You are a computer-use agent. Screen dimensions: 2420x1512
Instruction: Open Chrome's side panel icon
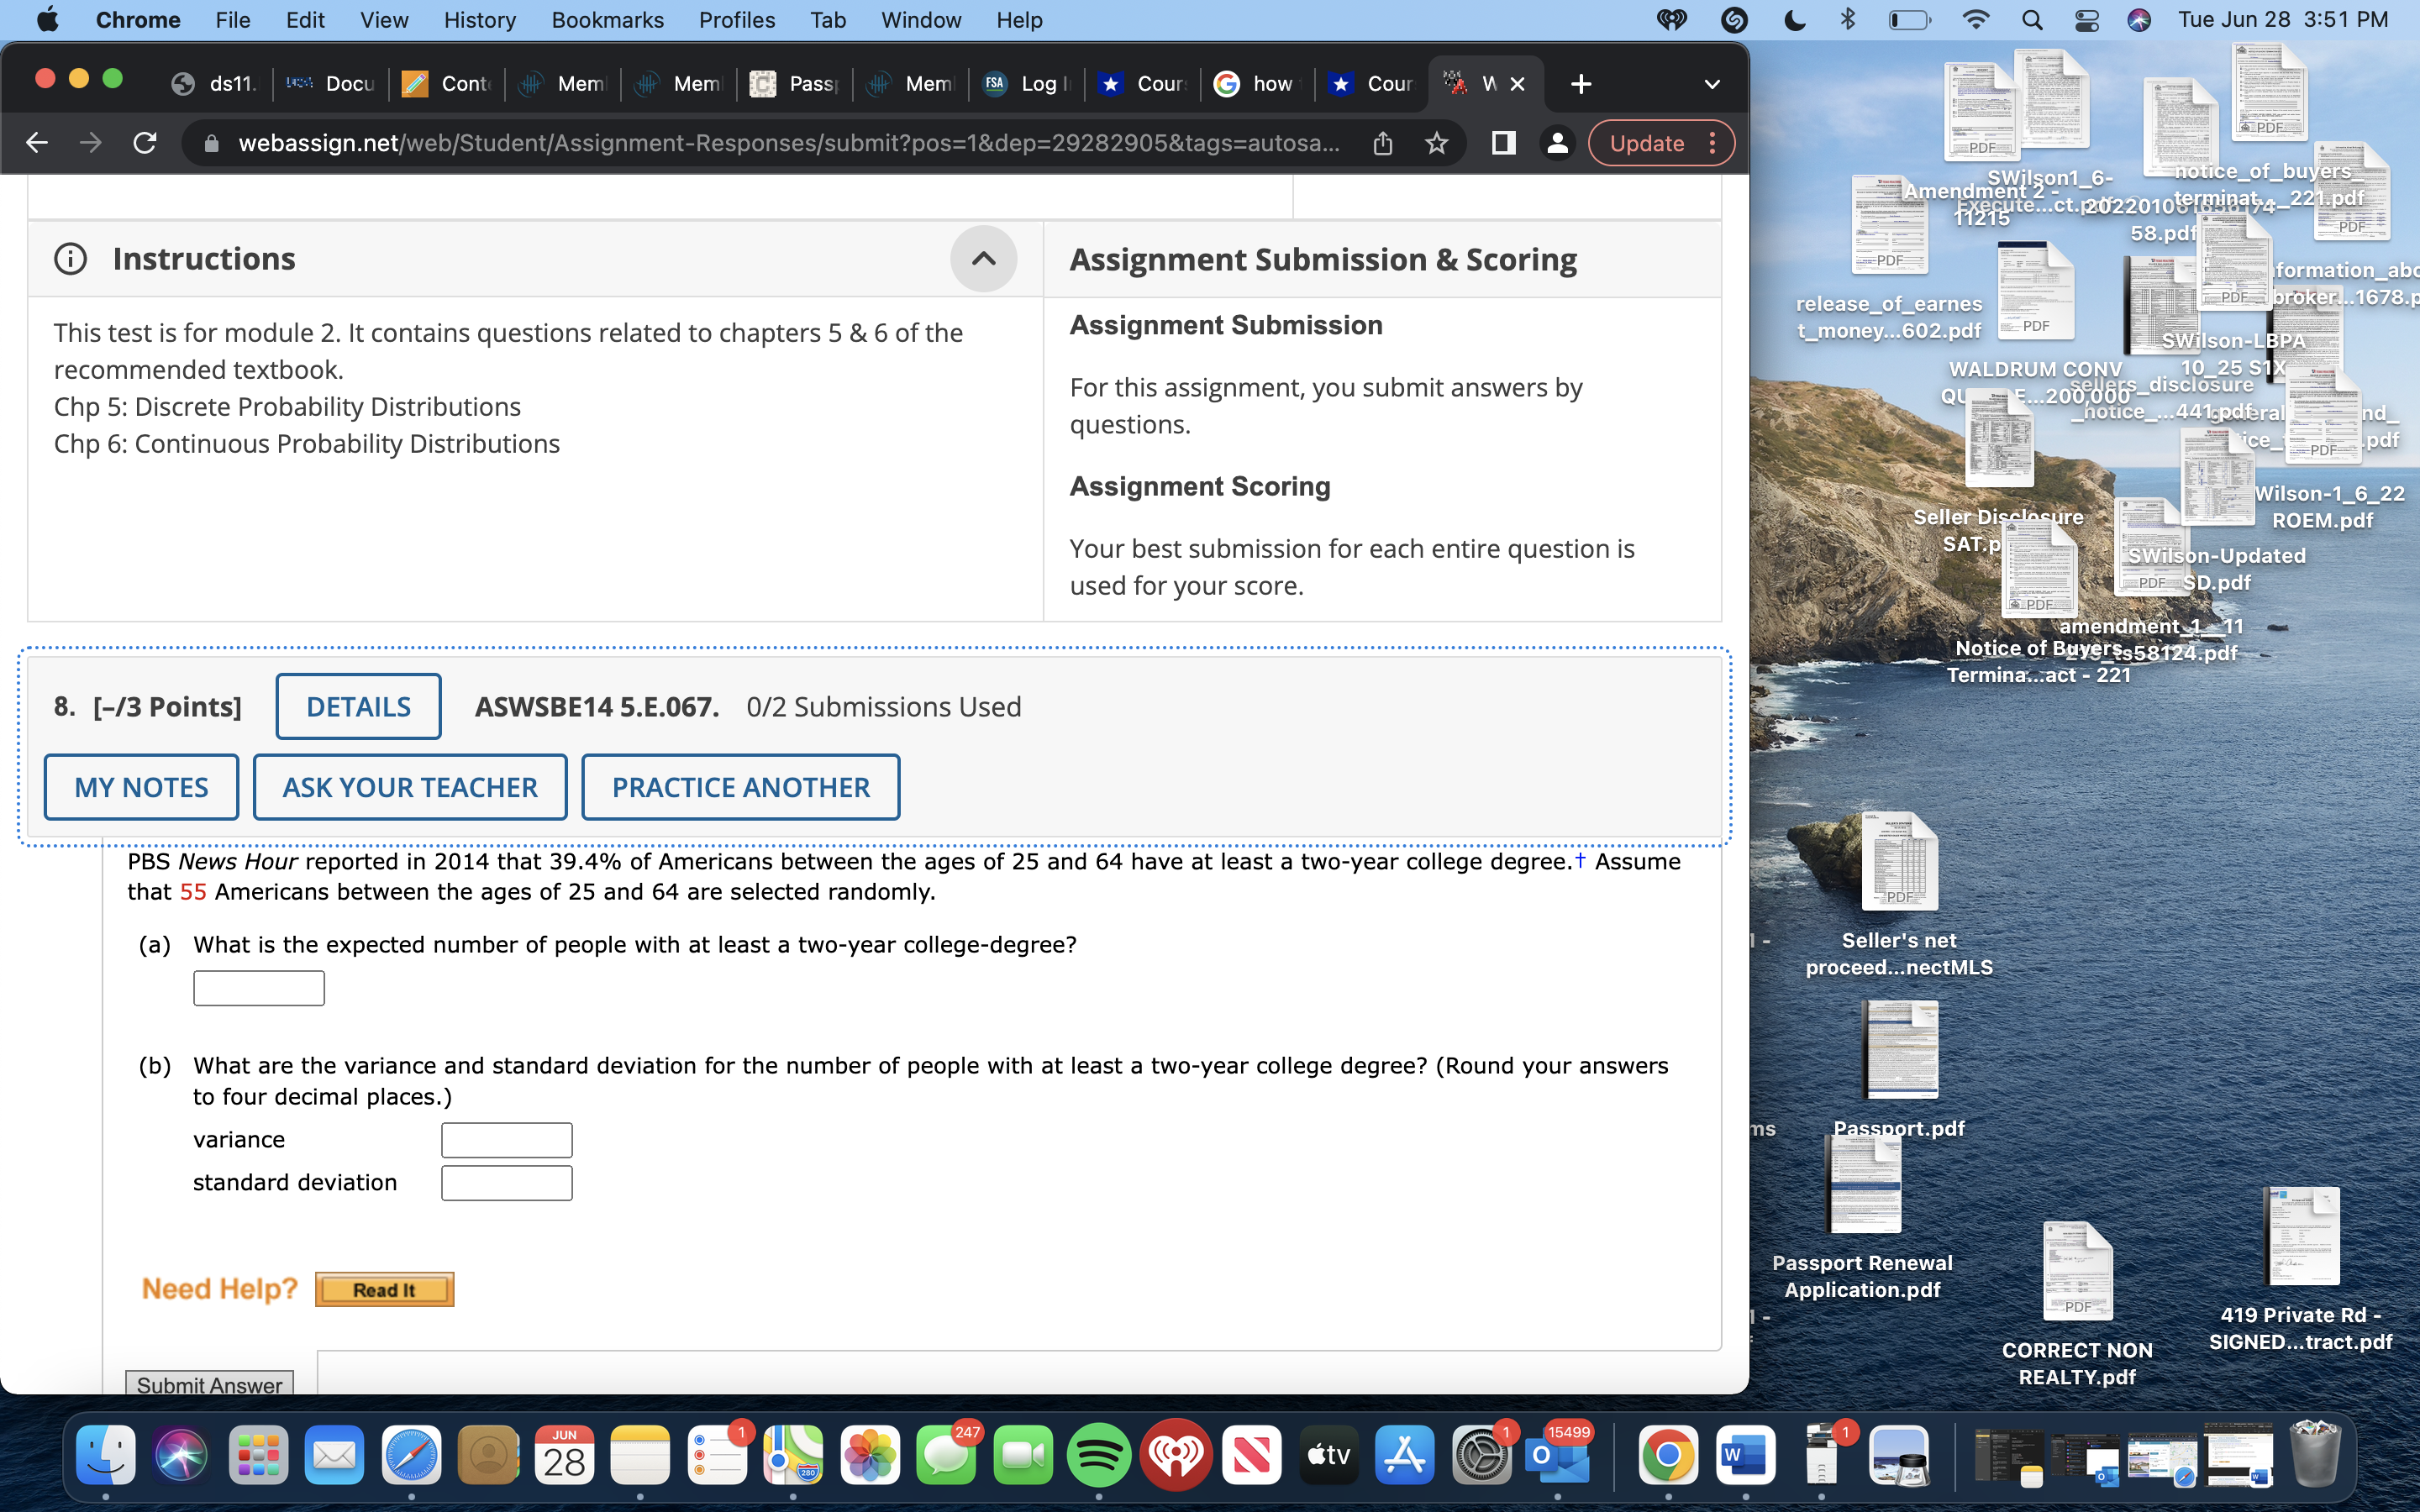tap(1503, 143)
